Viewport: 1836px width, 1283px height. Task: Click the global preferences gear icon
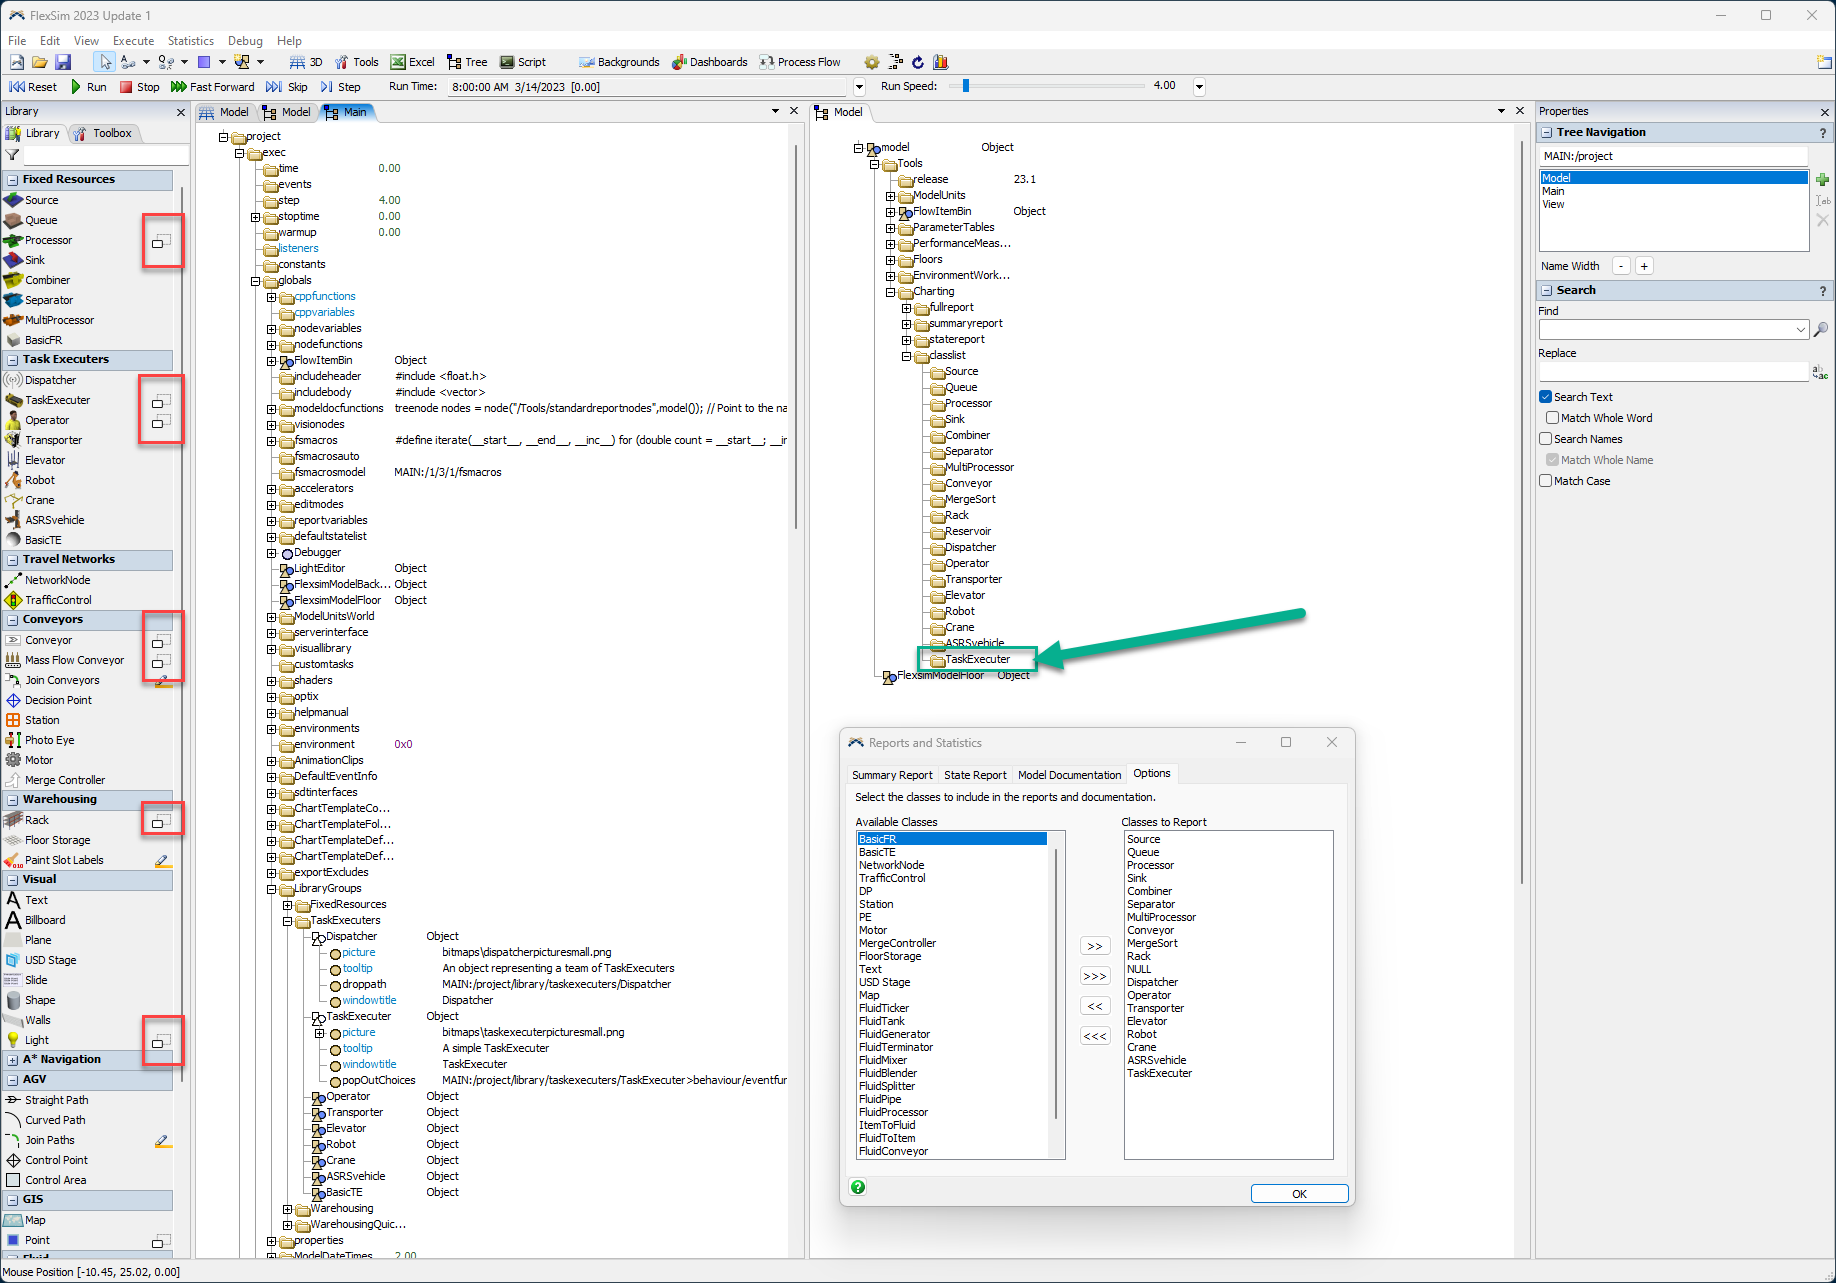click(x=872, y=62)
